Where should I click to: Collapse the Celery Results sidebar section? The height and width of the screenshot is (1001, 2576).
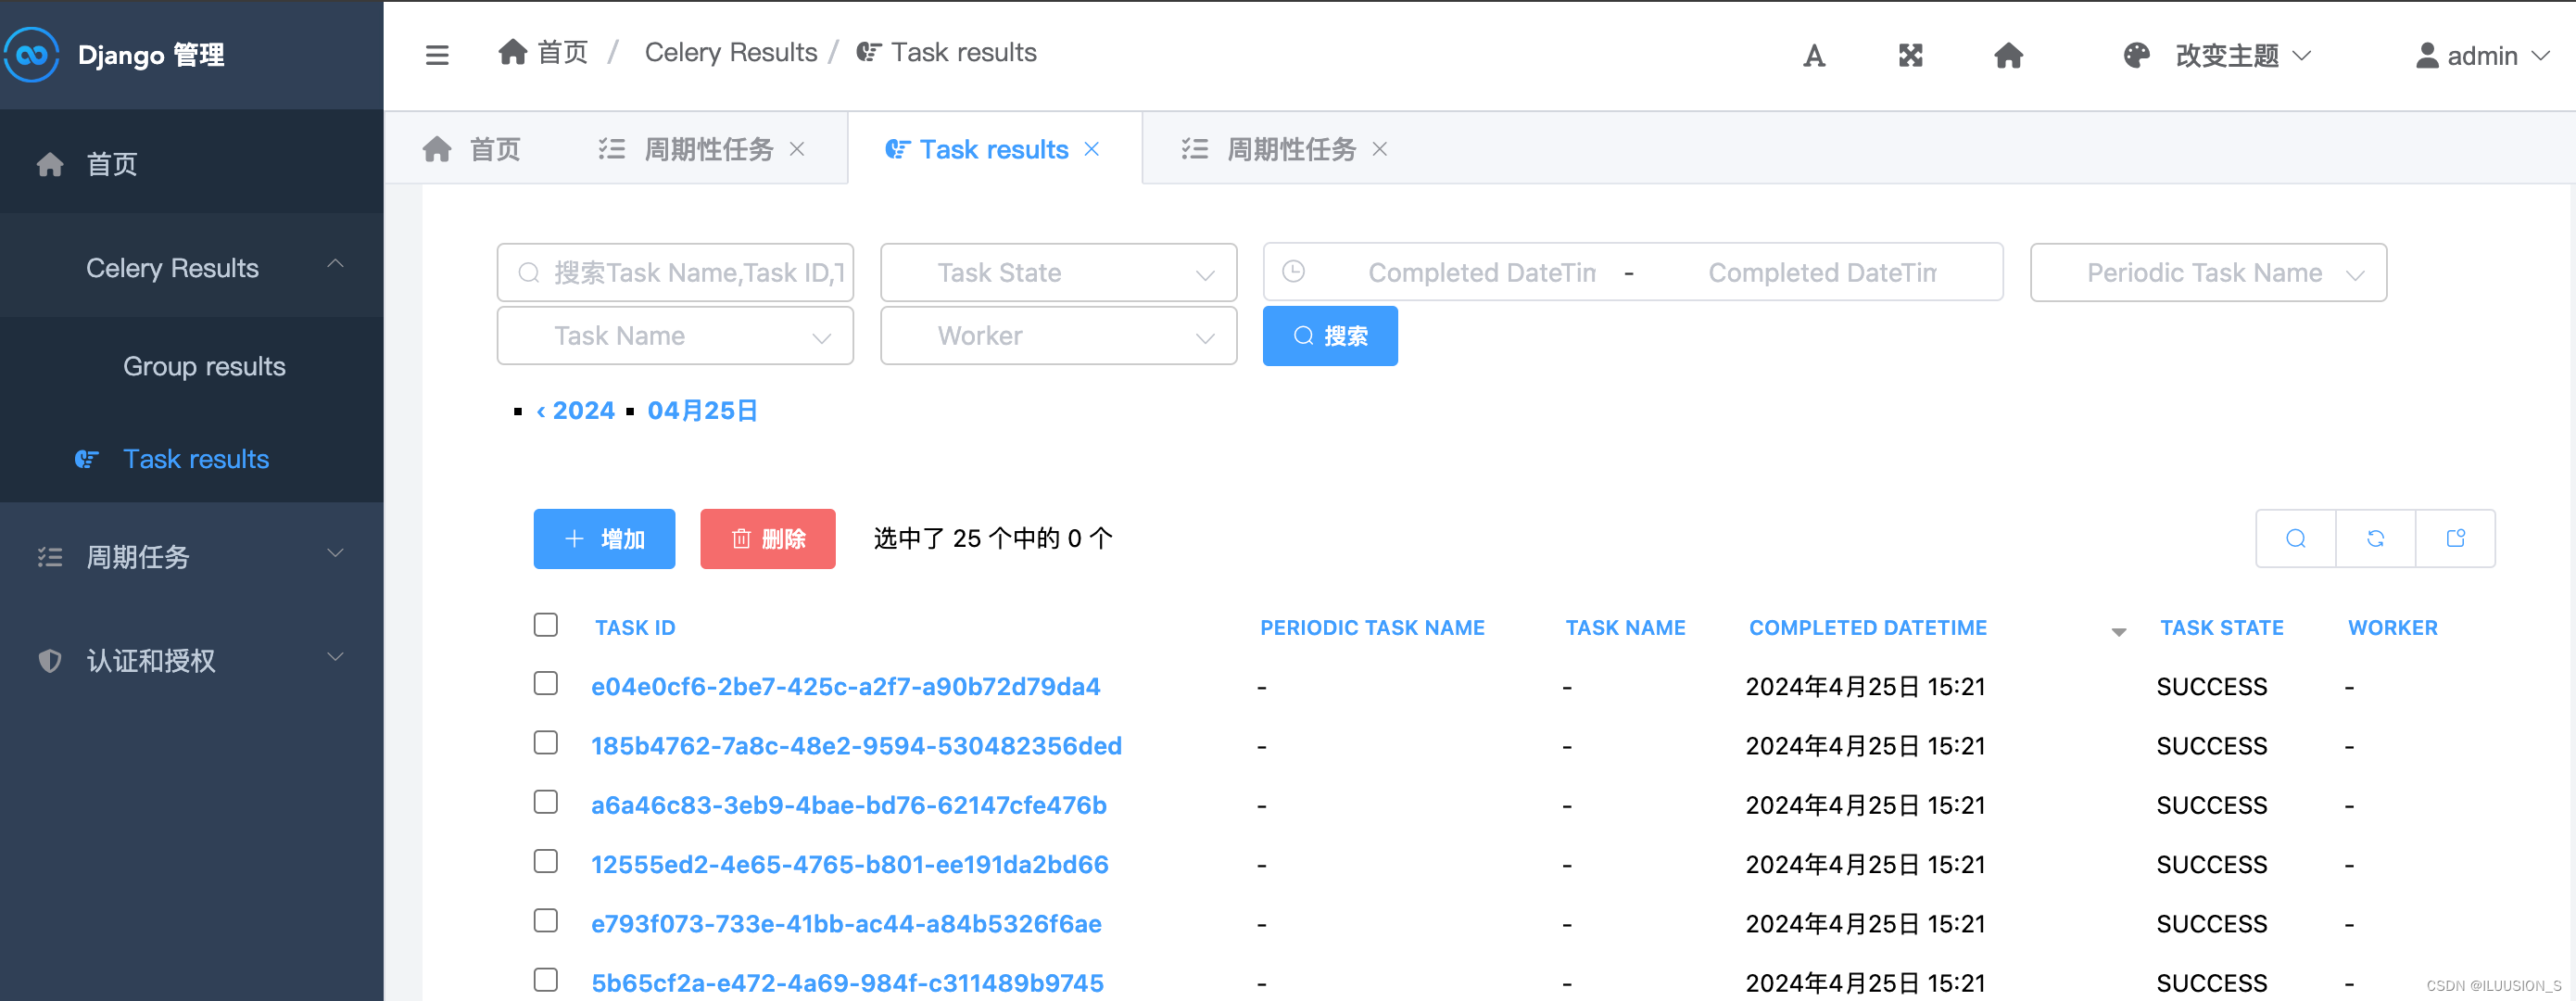191,267
